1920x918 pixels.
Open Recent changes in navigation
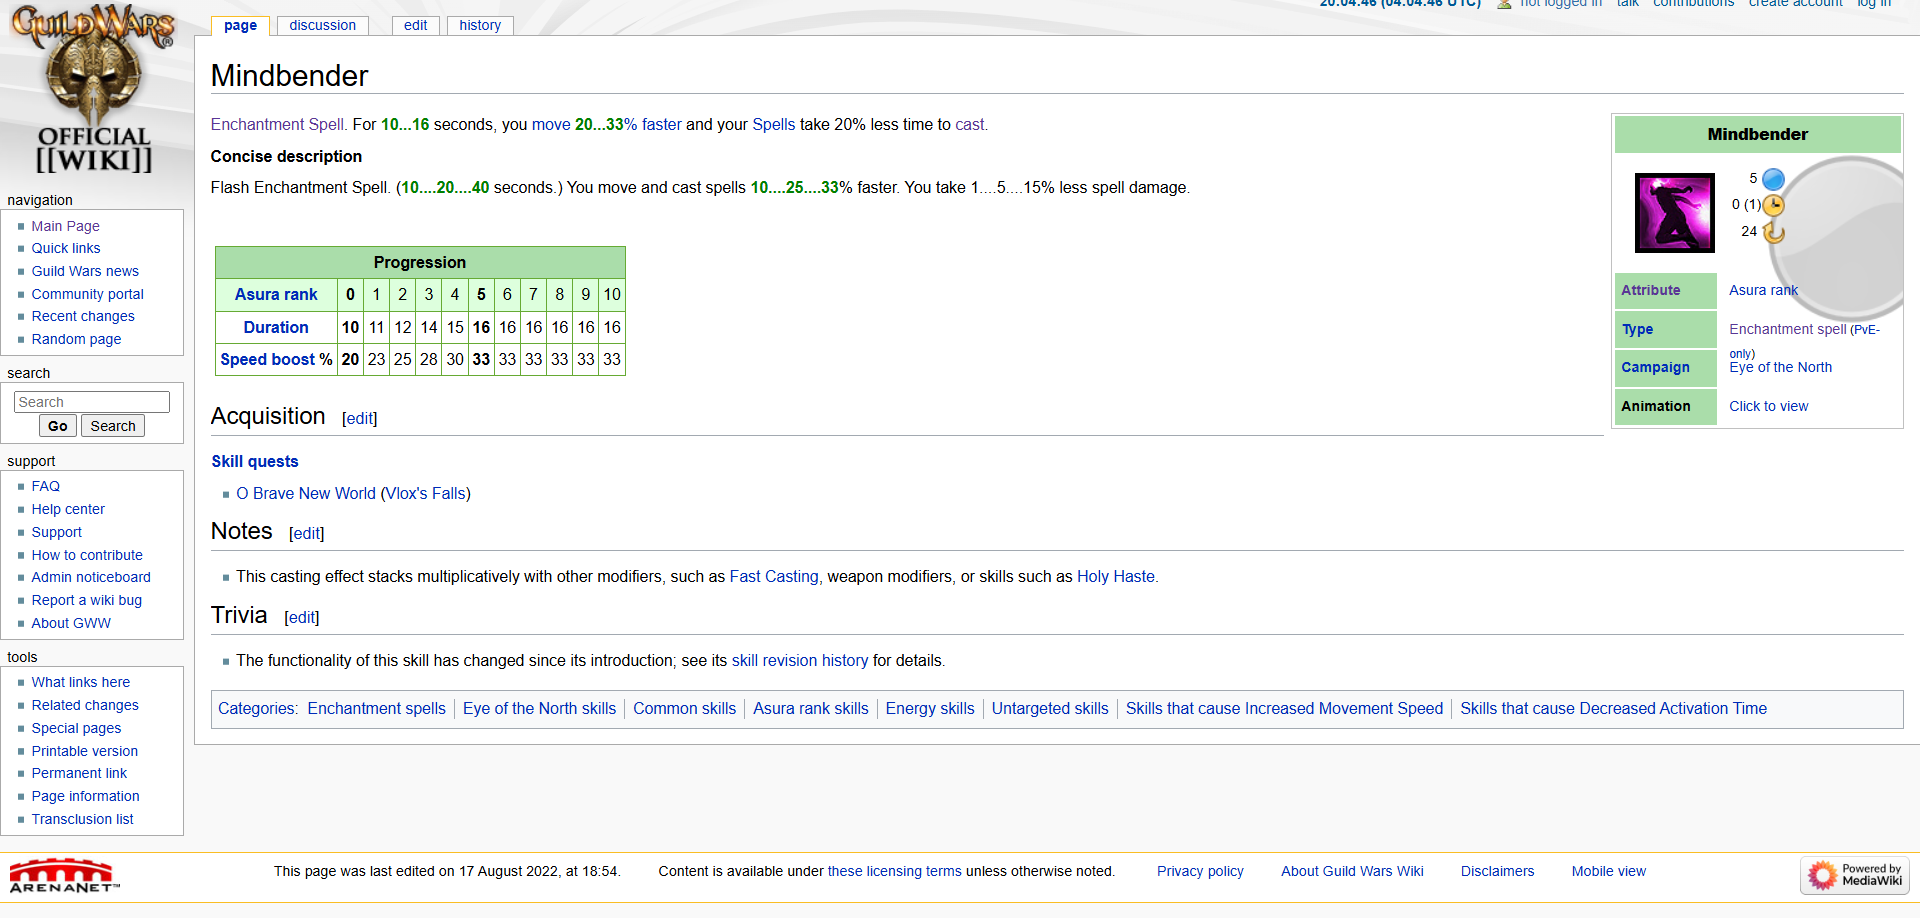click(83, 316)
